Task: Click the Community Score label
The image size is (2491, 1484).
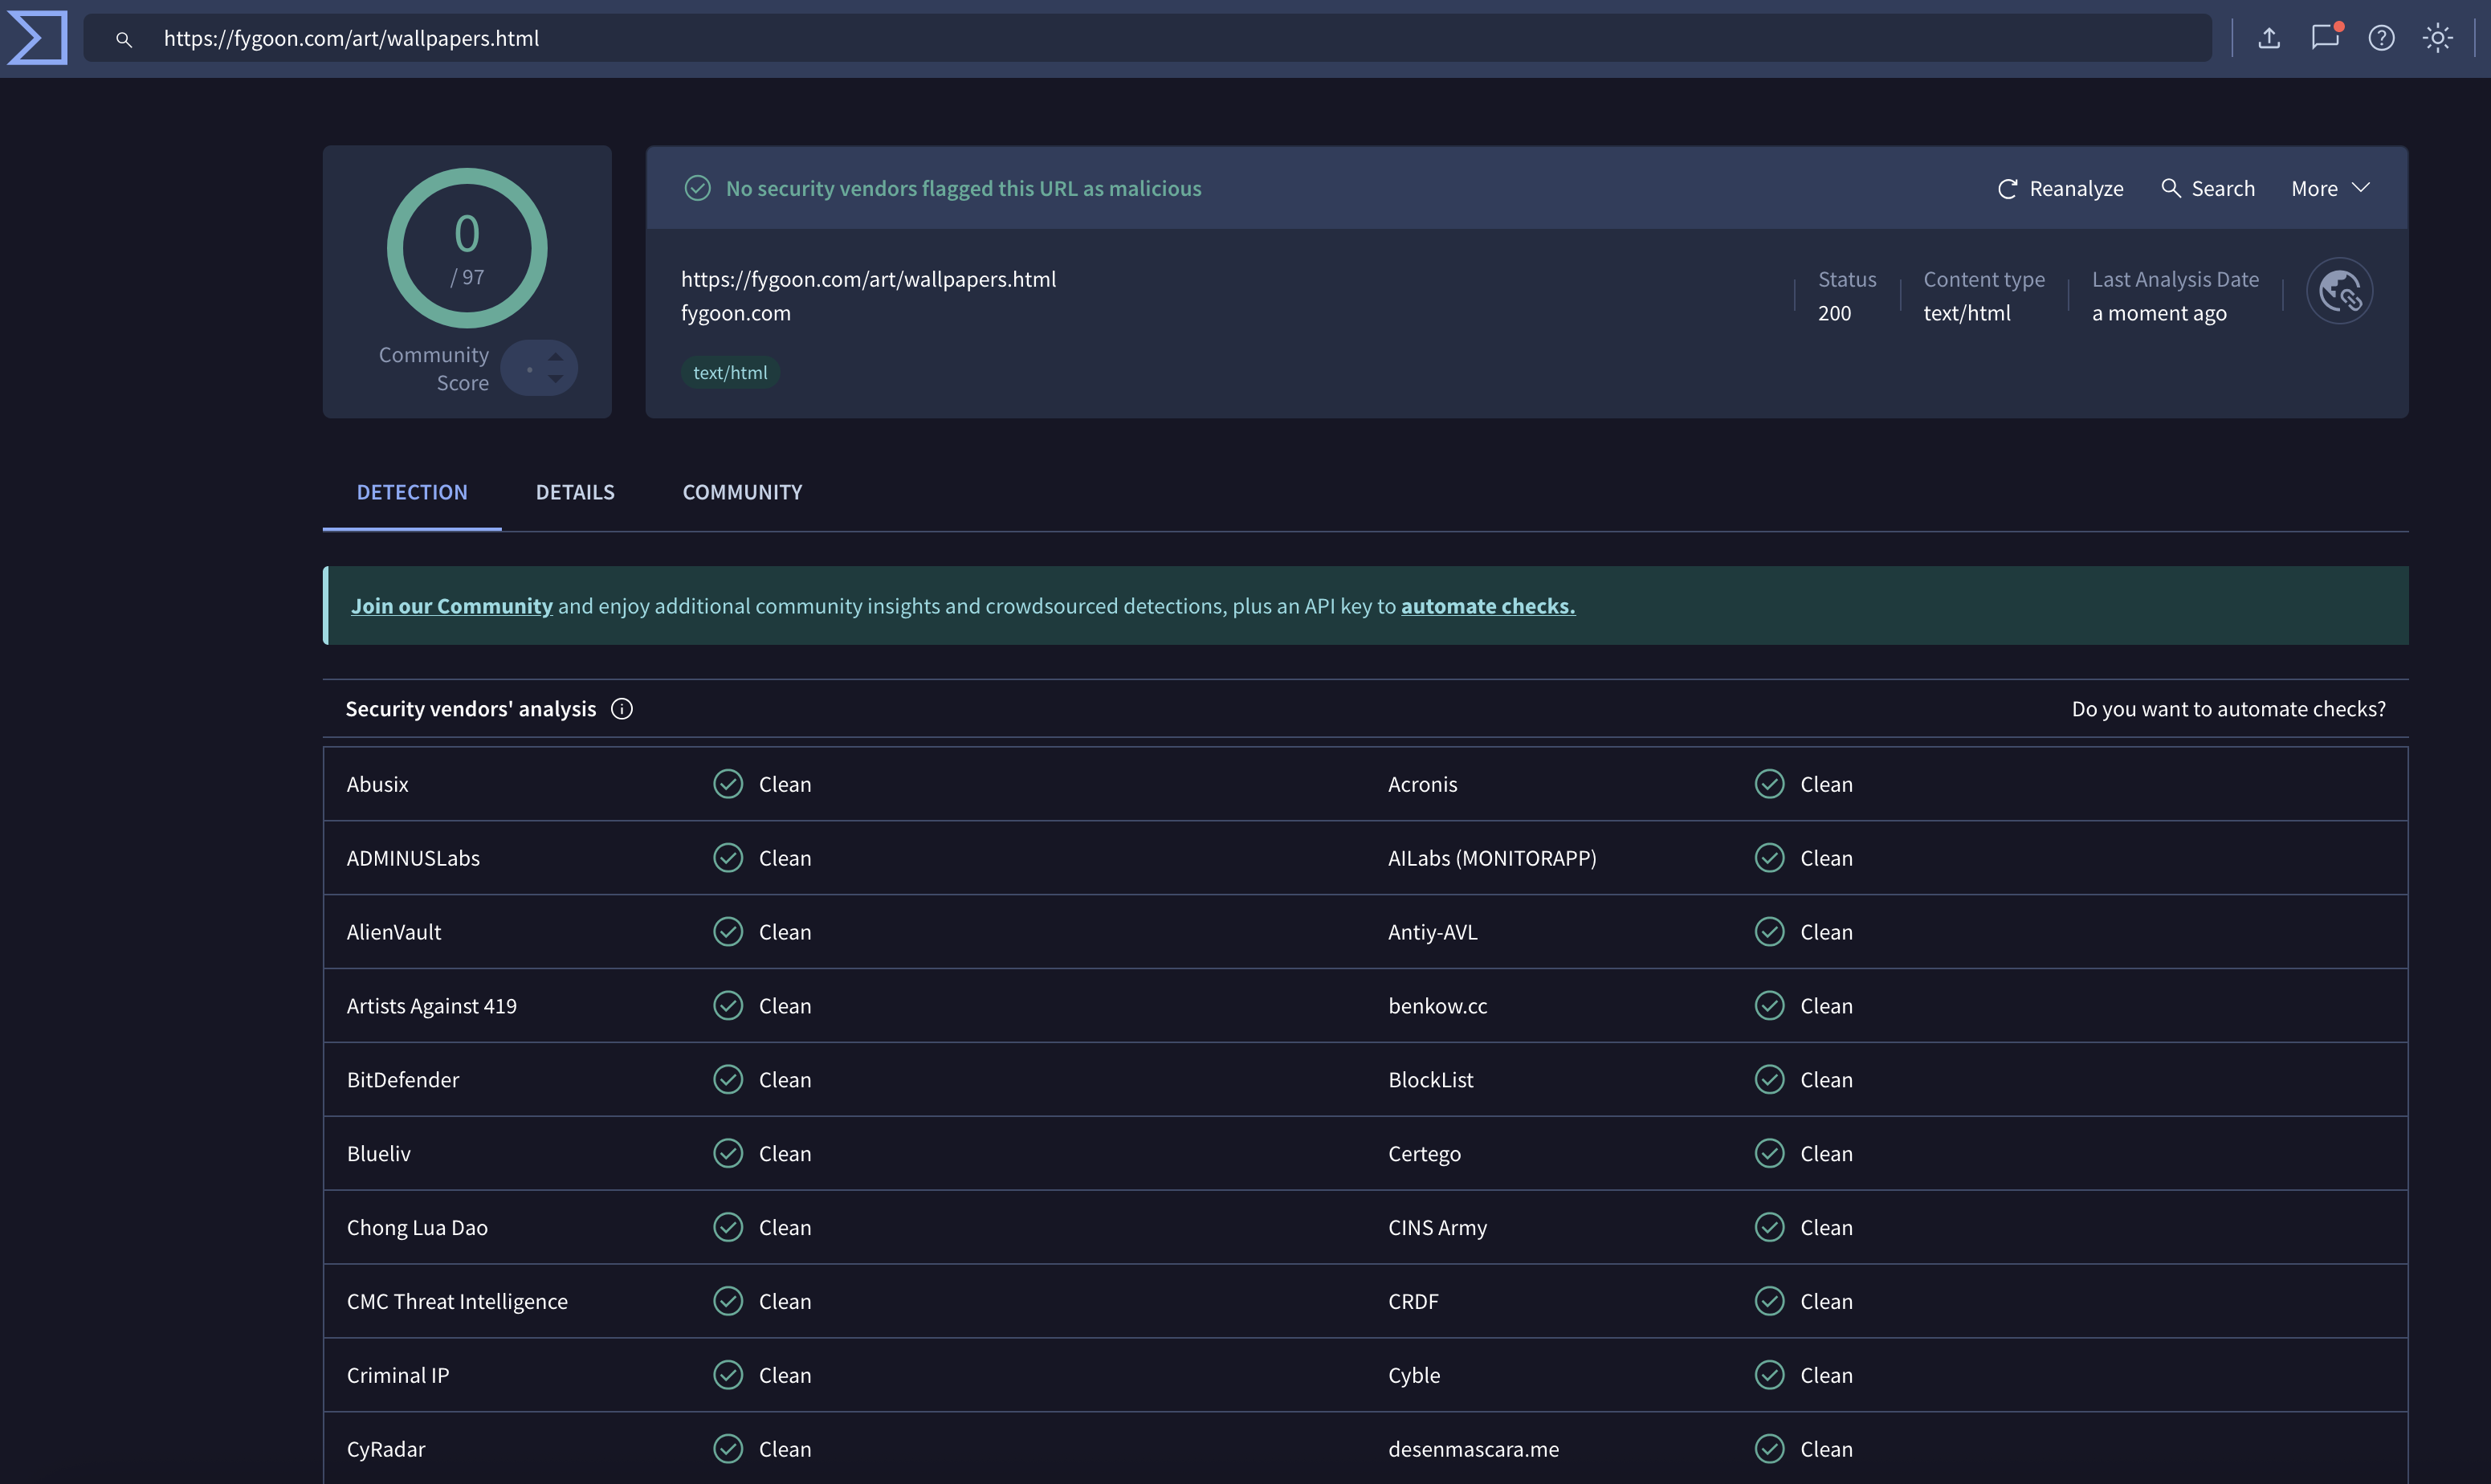Action: coord(434,369)
